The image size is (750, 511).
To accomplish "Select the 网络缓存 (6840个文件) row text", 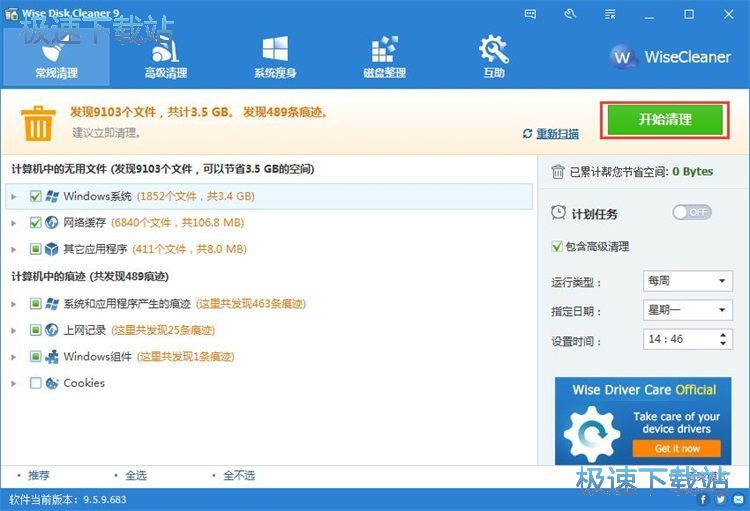I will pyautogui.click(x=154, y=222).
